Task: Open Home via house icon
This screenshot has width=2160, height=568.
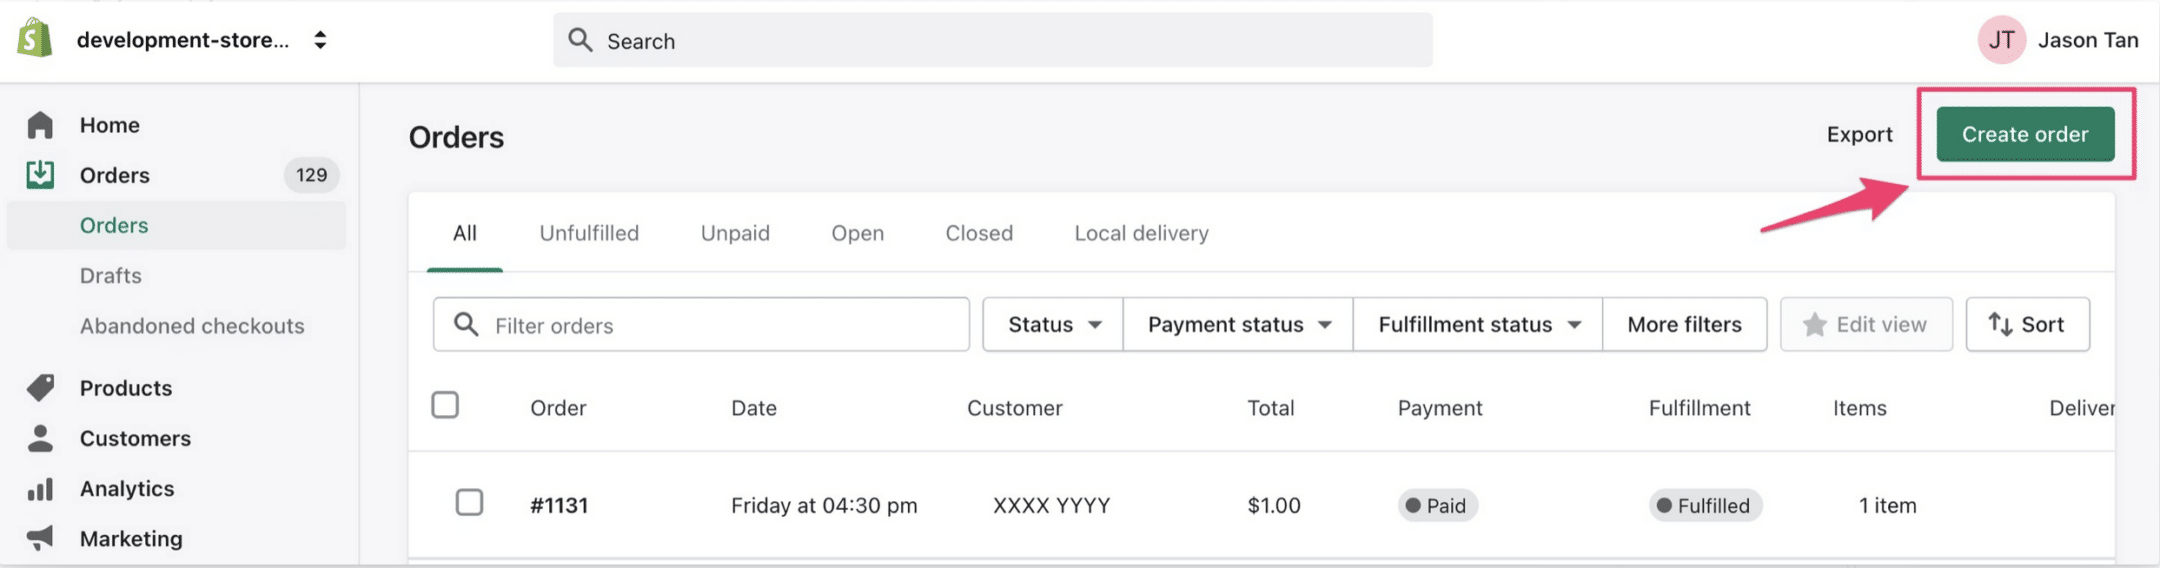Action: coord(40,125)
